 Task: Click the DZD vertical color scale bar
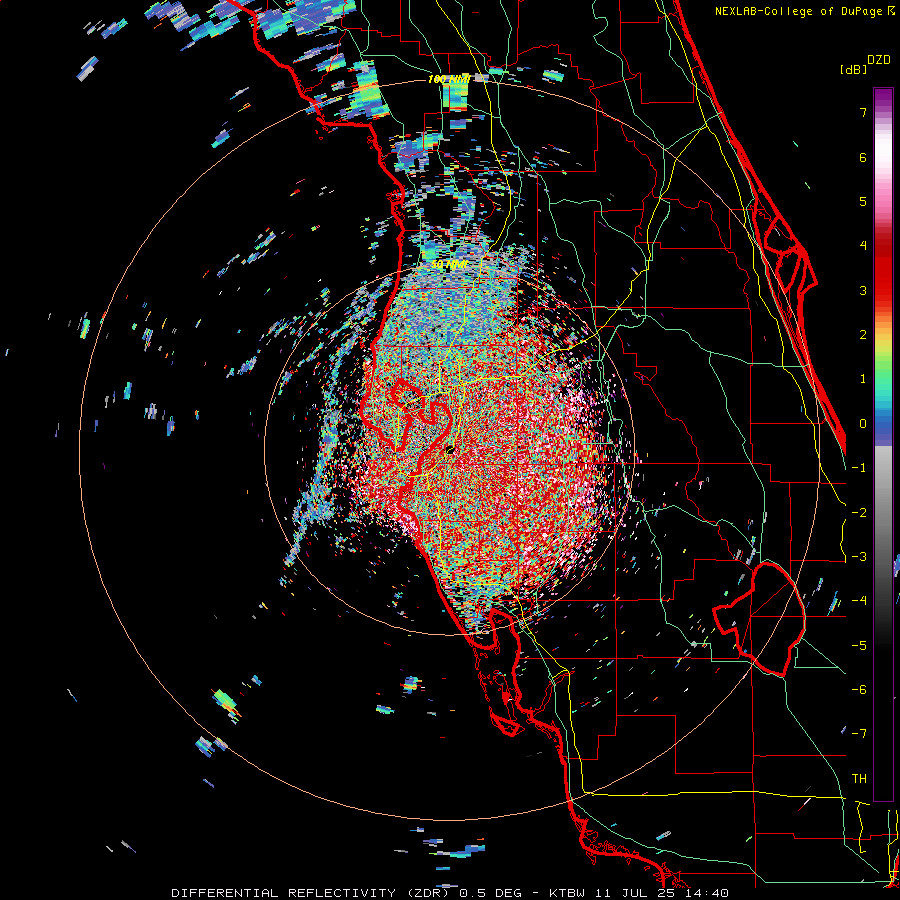pyautogui.click(x=883, y=444)
